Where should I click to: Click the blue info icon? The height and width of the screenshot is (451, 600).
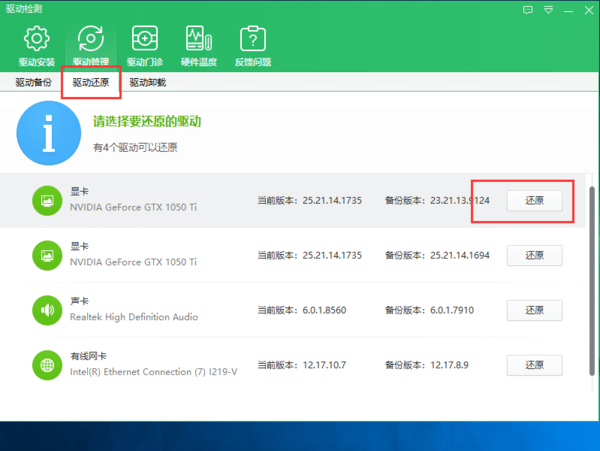point(47,136)
